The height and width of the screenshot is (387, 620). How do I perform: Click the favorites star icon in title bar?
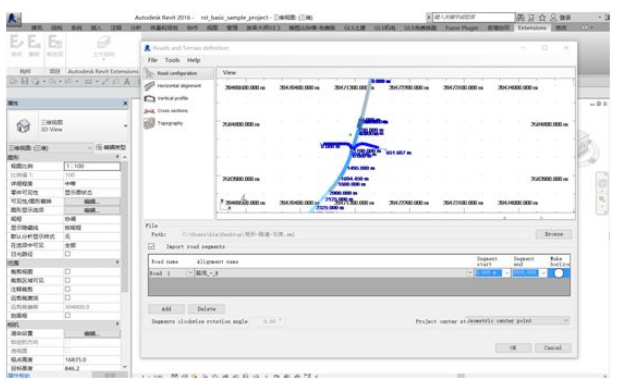(x=542, y=17)
